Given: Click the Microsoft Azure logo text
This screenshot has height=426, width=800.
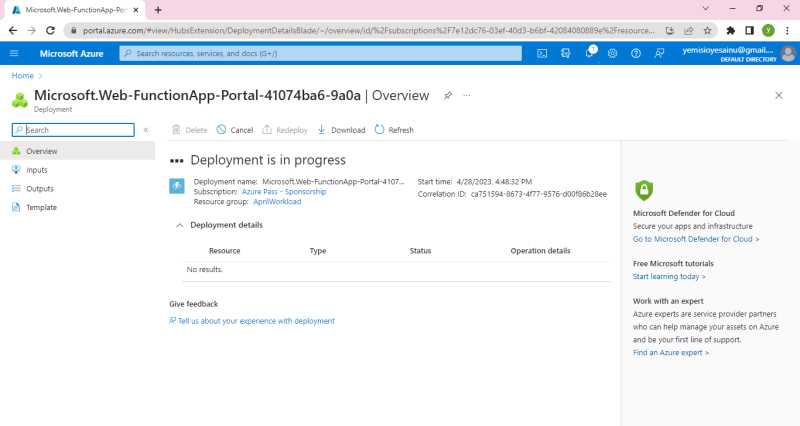Looking at the screenshot, I should point(71,53).
